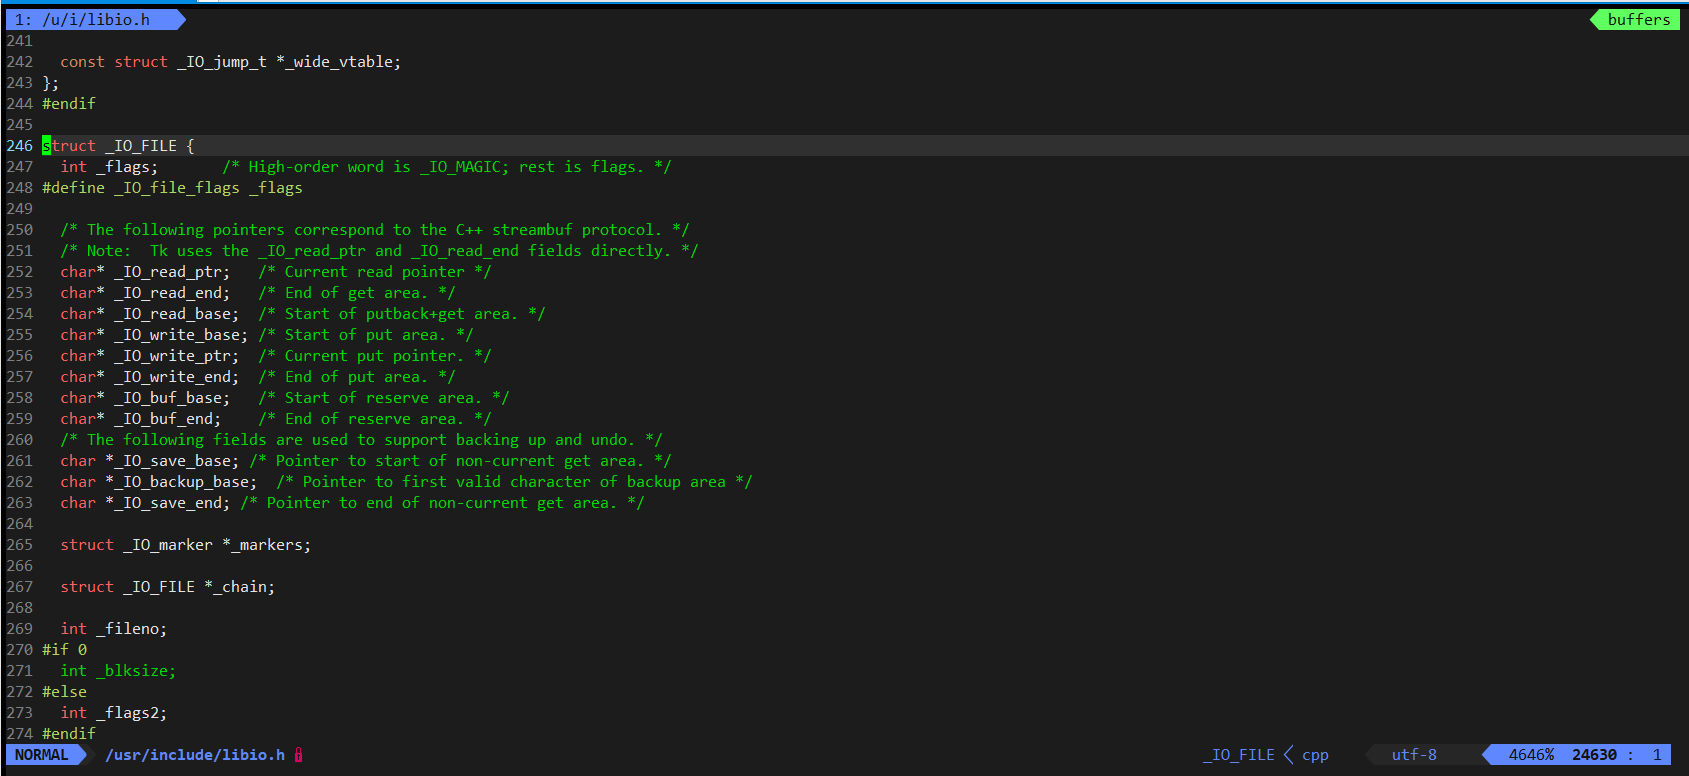Click 'End of reserve area.' comment

pos(375,419)
